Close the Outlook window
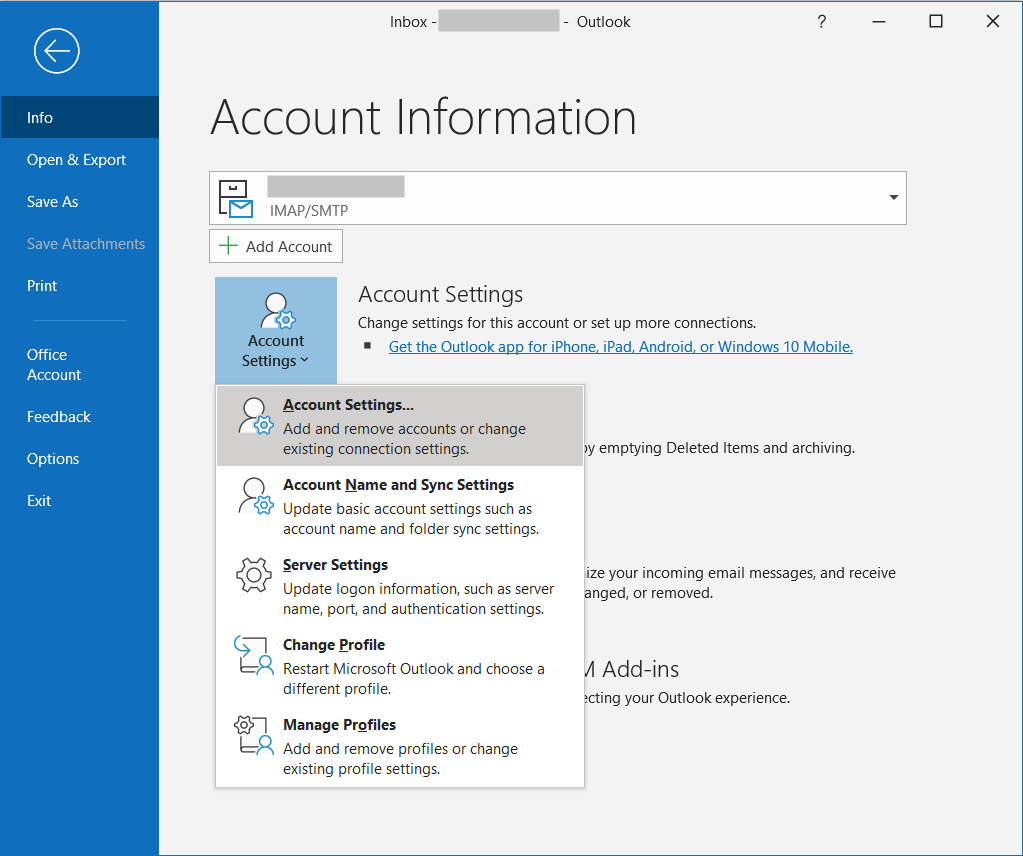The height and width of the screenshot is (856, 1023). (x=992, y=22)
